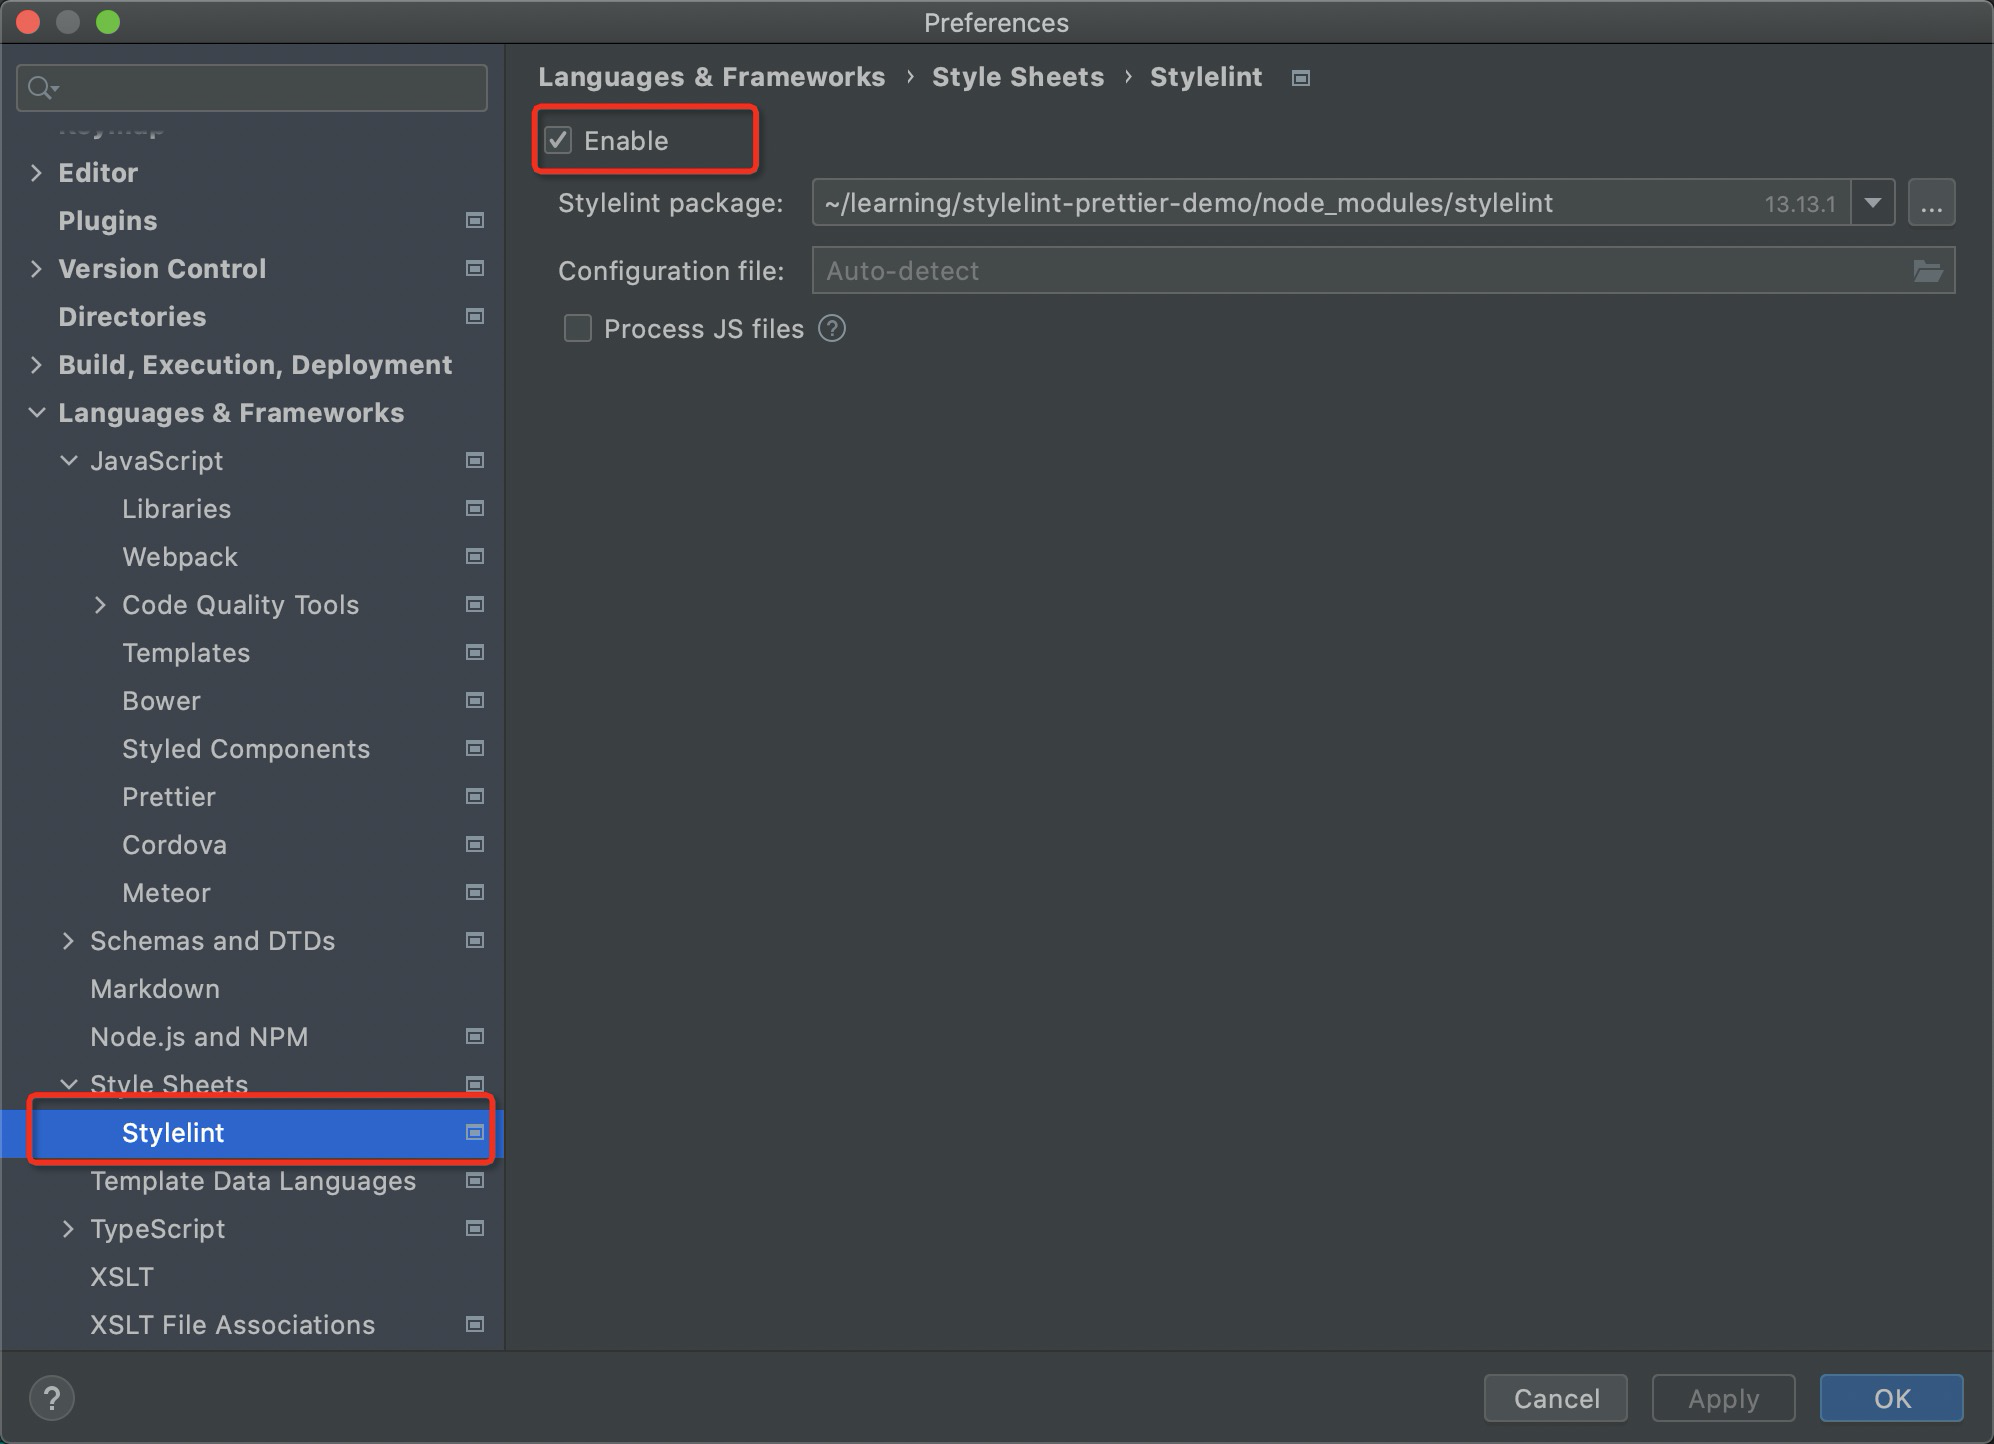This screenshot has height=1444, width=1994.
Task: Uncheck the Enable Stylelint checkbox
Action: point(558,140)
